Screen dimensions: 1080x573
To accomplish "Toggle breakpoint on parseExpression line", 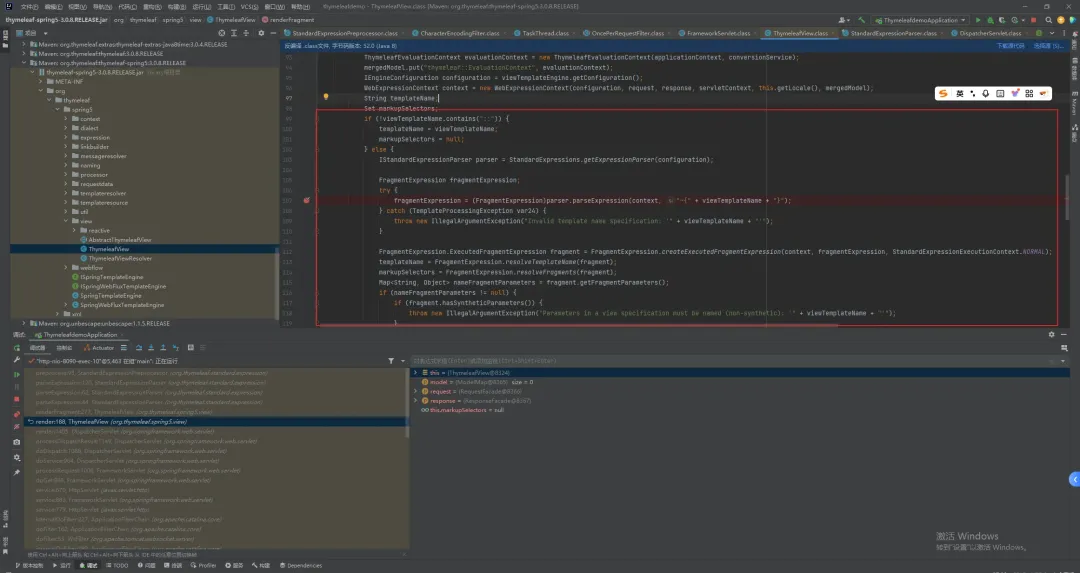I will [x=307, y=200].
